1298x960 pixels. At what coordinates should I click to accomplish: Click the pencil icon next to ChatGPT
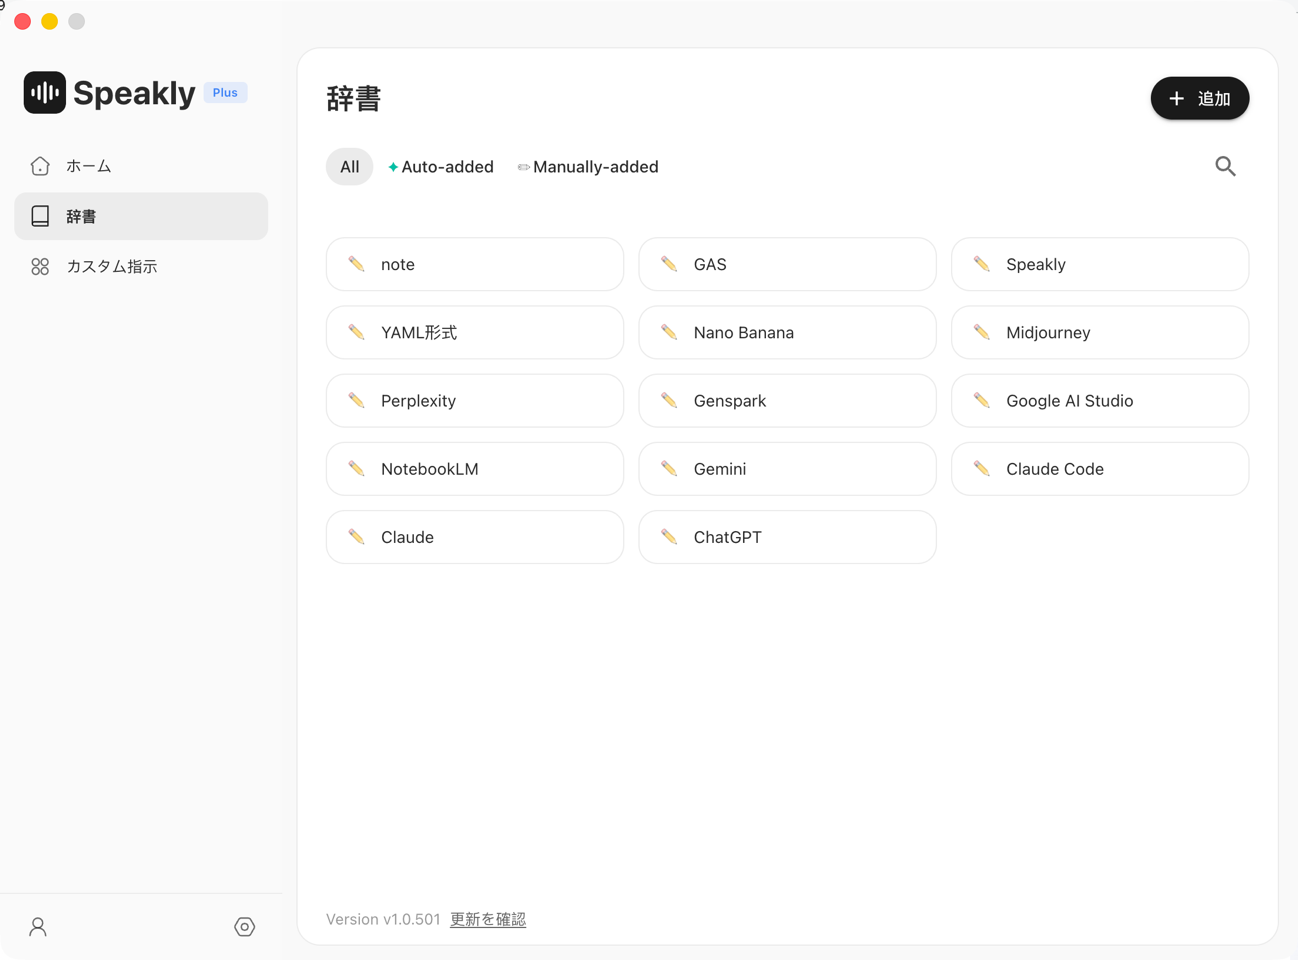pos(669,537)
